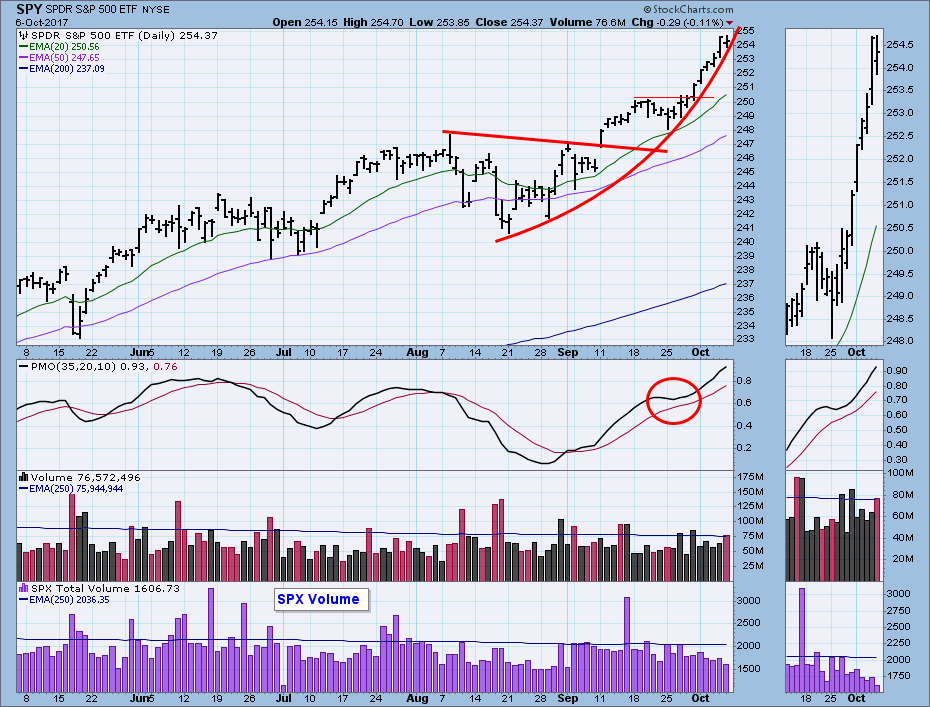Click the thin red horizontal resistance line near 250
The height and width of the screenshot is (707, 930).
click(x=674, y=97)
